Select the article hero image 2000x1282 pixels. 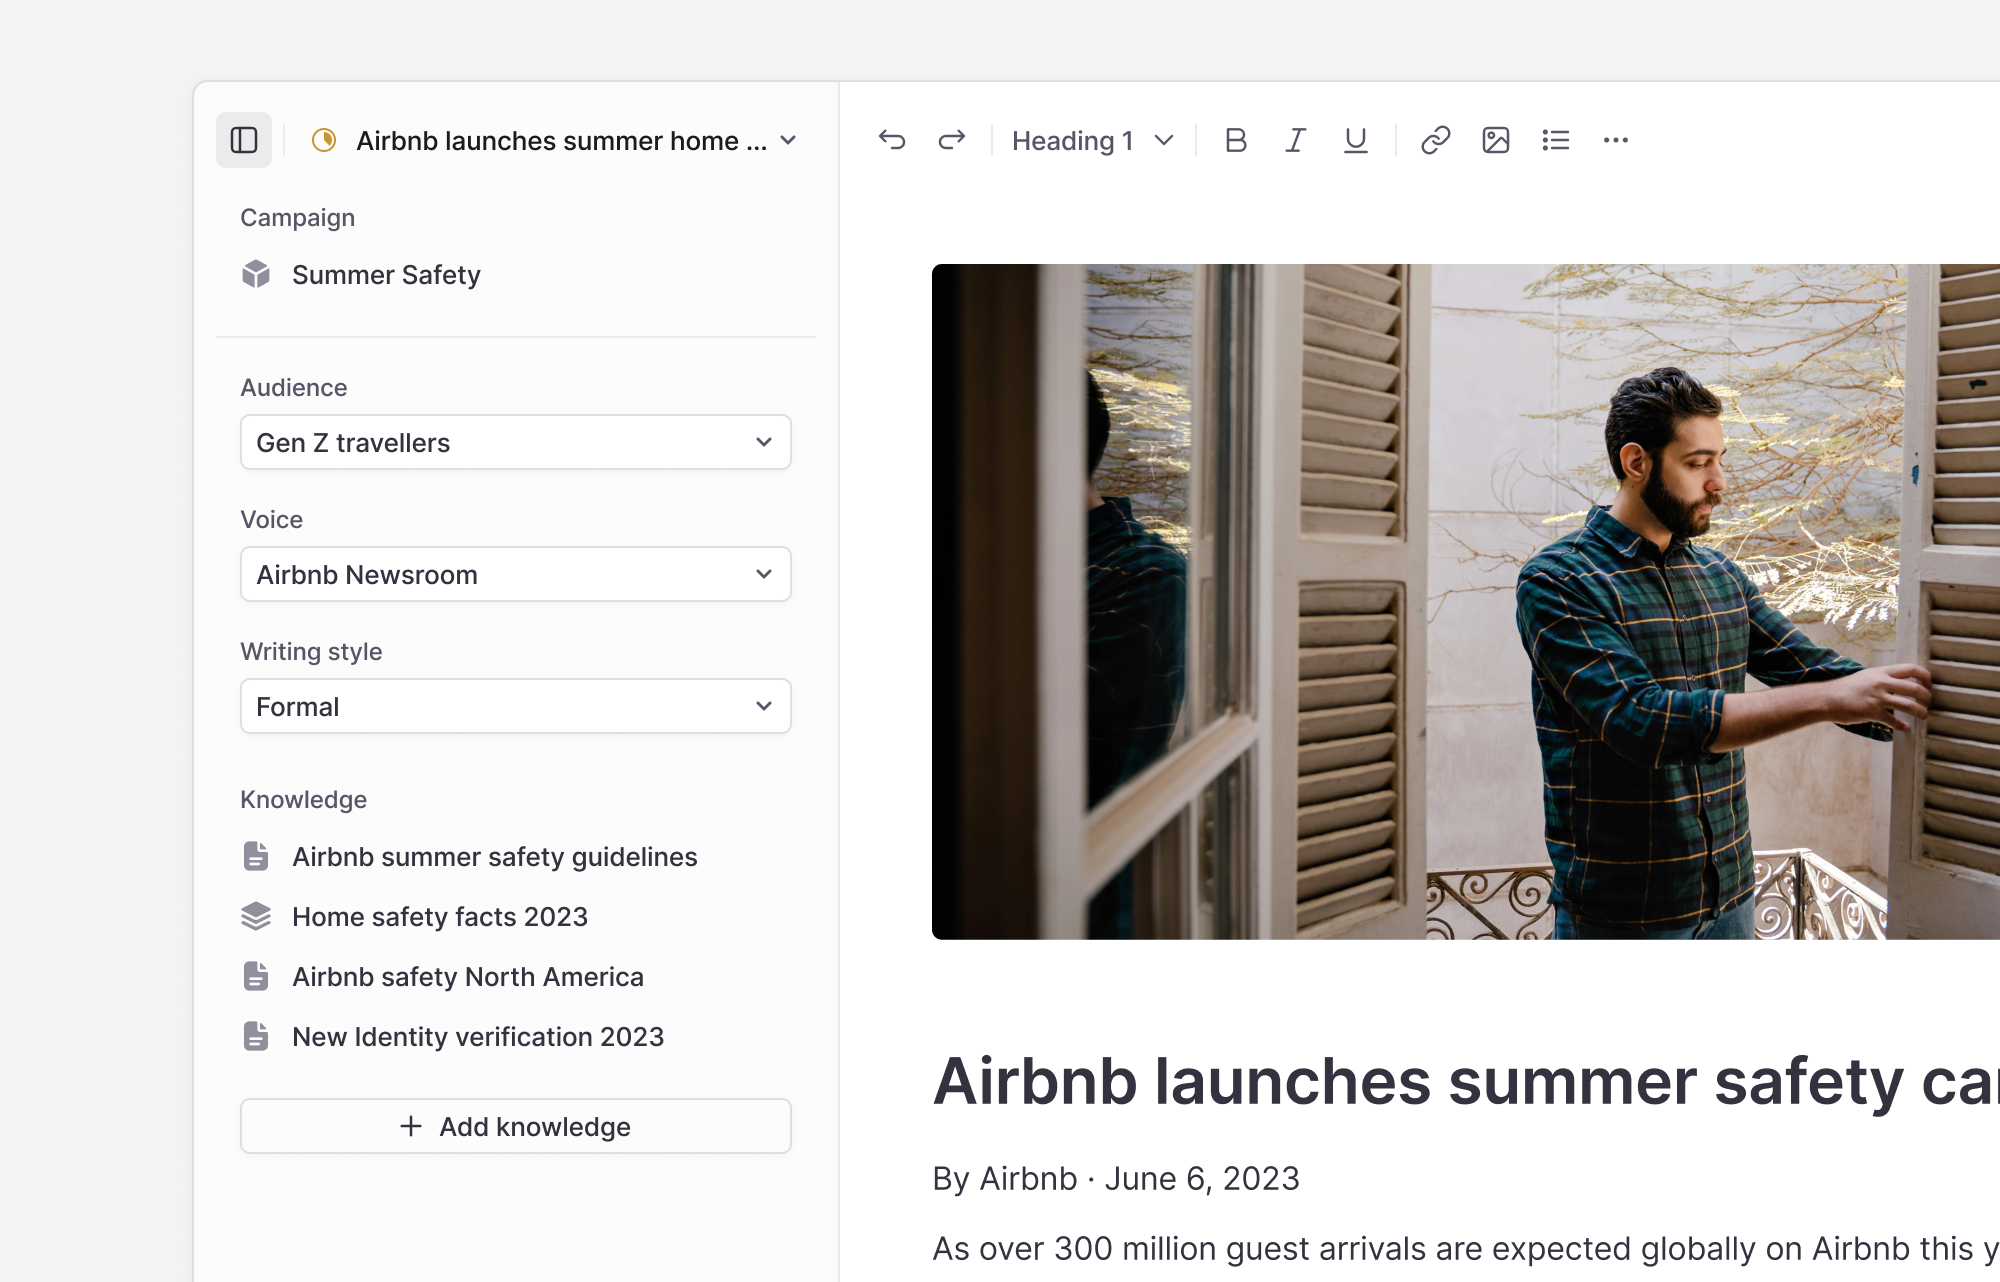1466,602
